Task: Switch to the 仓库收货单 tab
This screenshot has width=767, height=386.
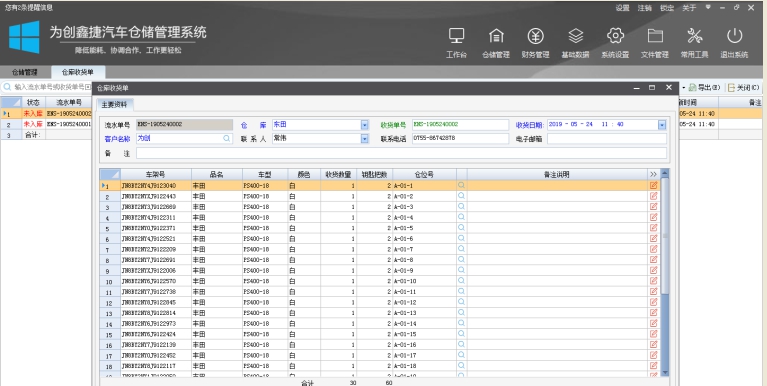Action: (77, 72)
